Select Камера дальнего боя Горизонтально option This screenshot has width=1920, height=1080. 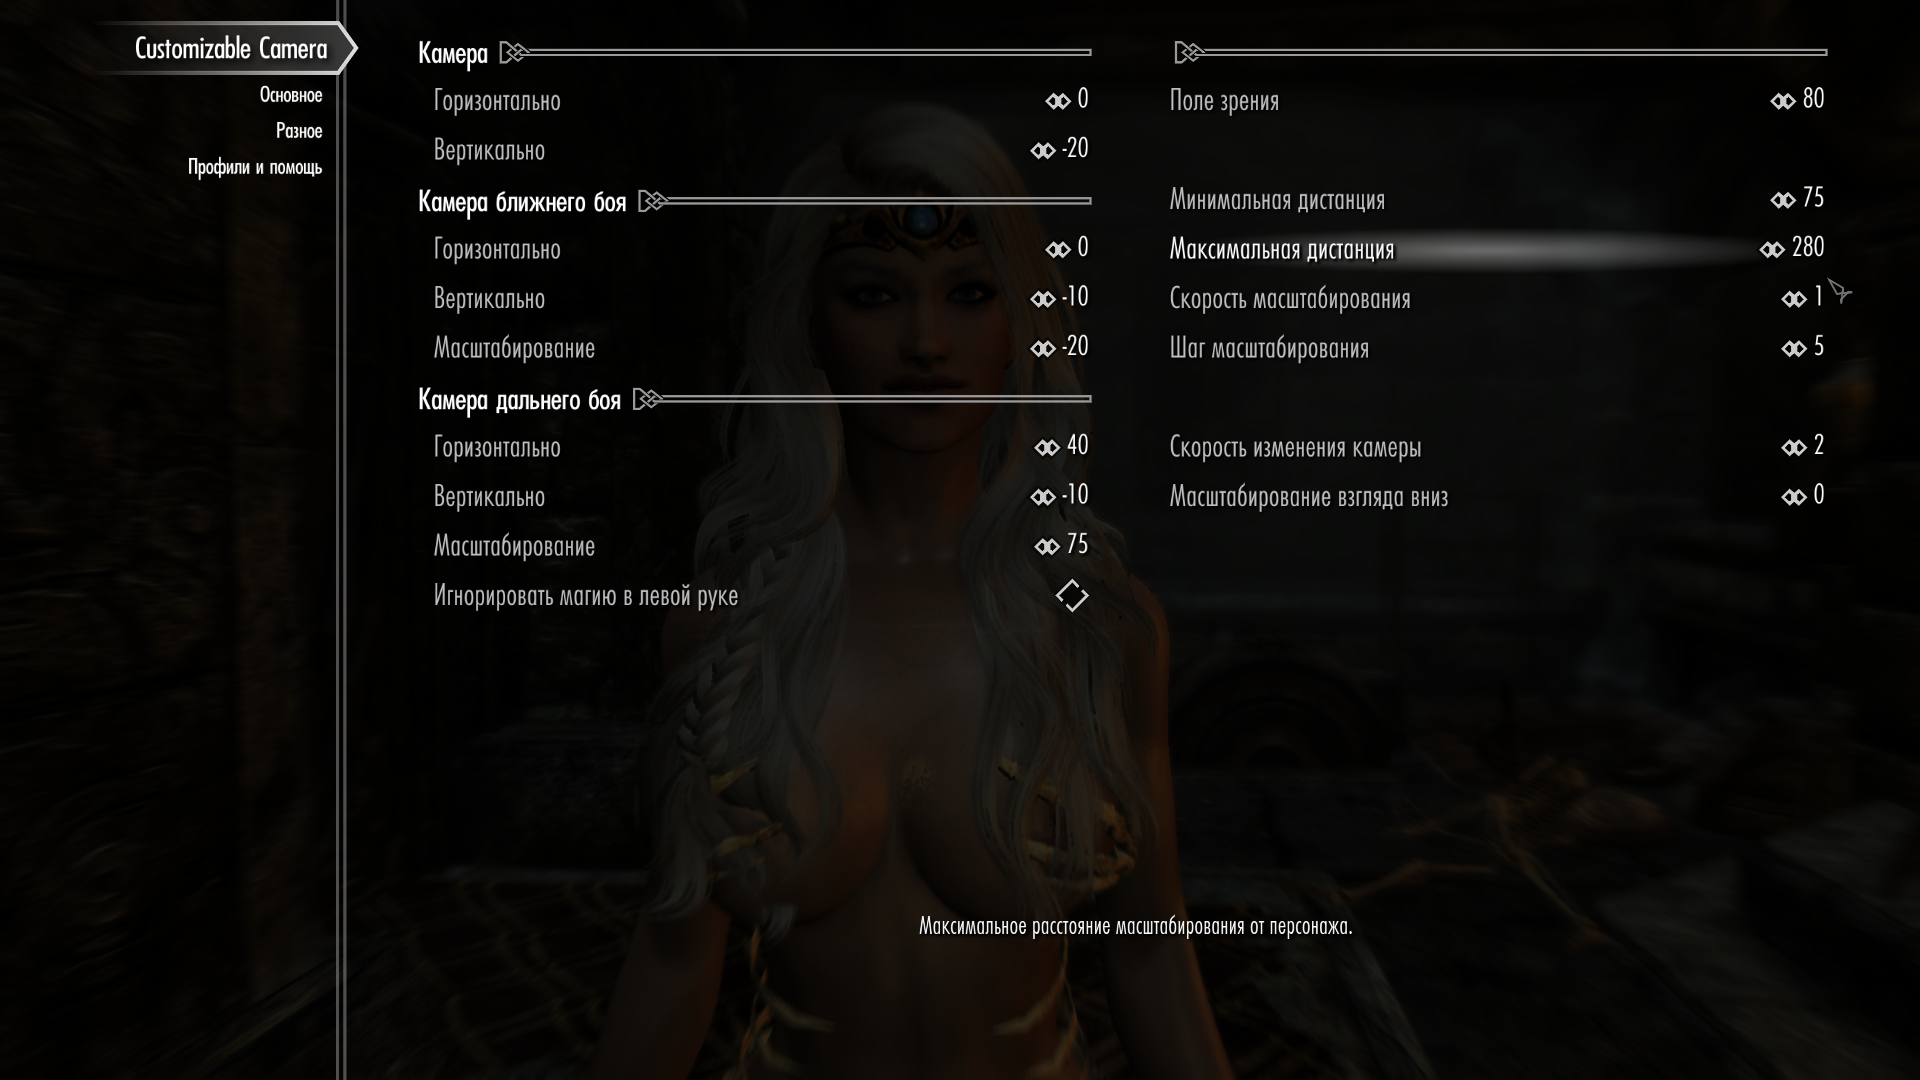(x=760, y=447)
